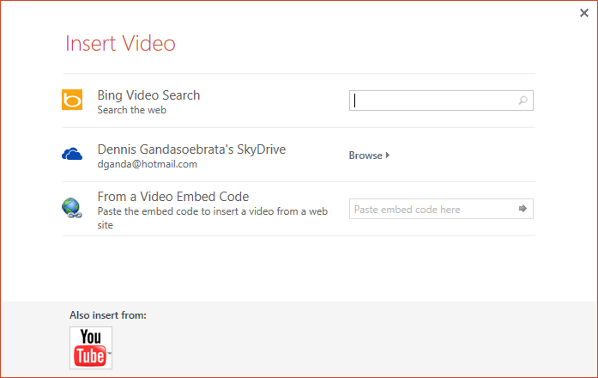Click the dganda@hotmail.com account text
Image resolution: width=598 pixels, height=378 pixels.
[x=147, y=164]
